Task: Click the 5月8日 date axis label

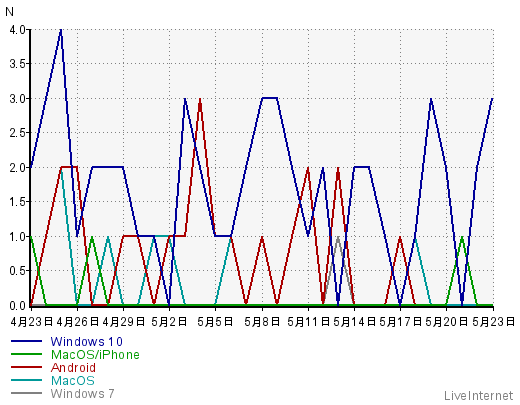Action: point(262,322)
